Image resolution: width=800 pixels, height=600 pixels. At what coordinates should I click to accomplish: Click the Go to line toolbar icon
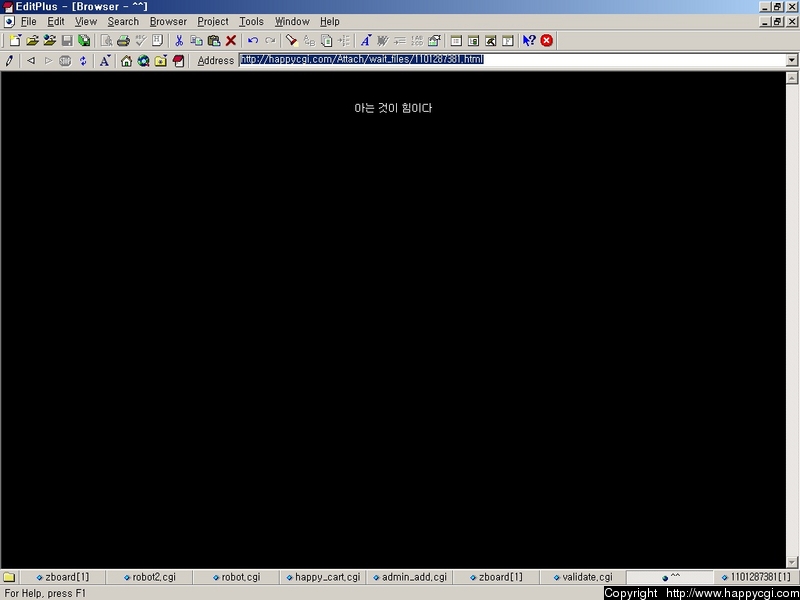click(x=344, y=40)
